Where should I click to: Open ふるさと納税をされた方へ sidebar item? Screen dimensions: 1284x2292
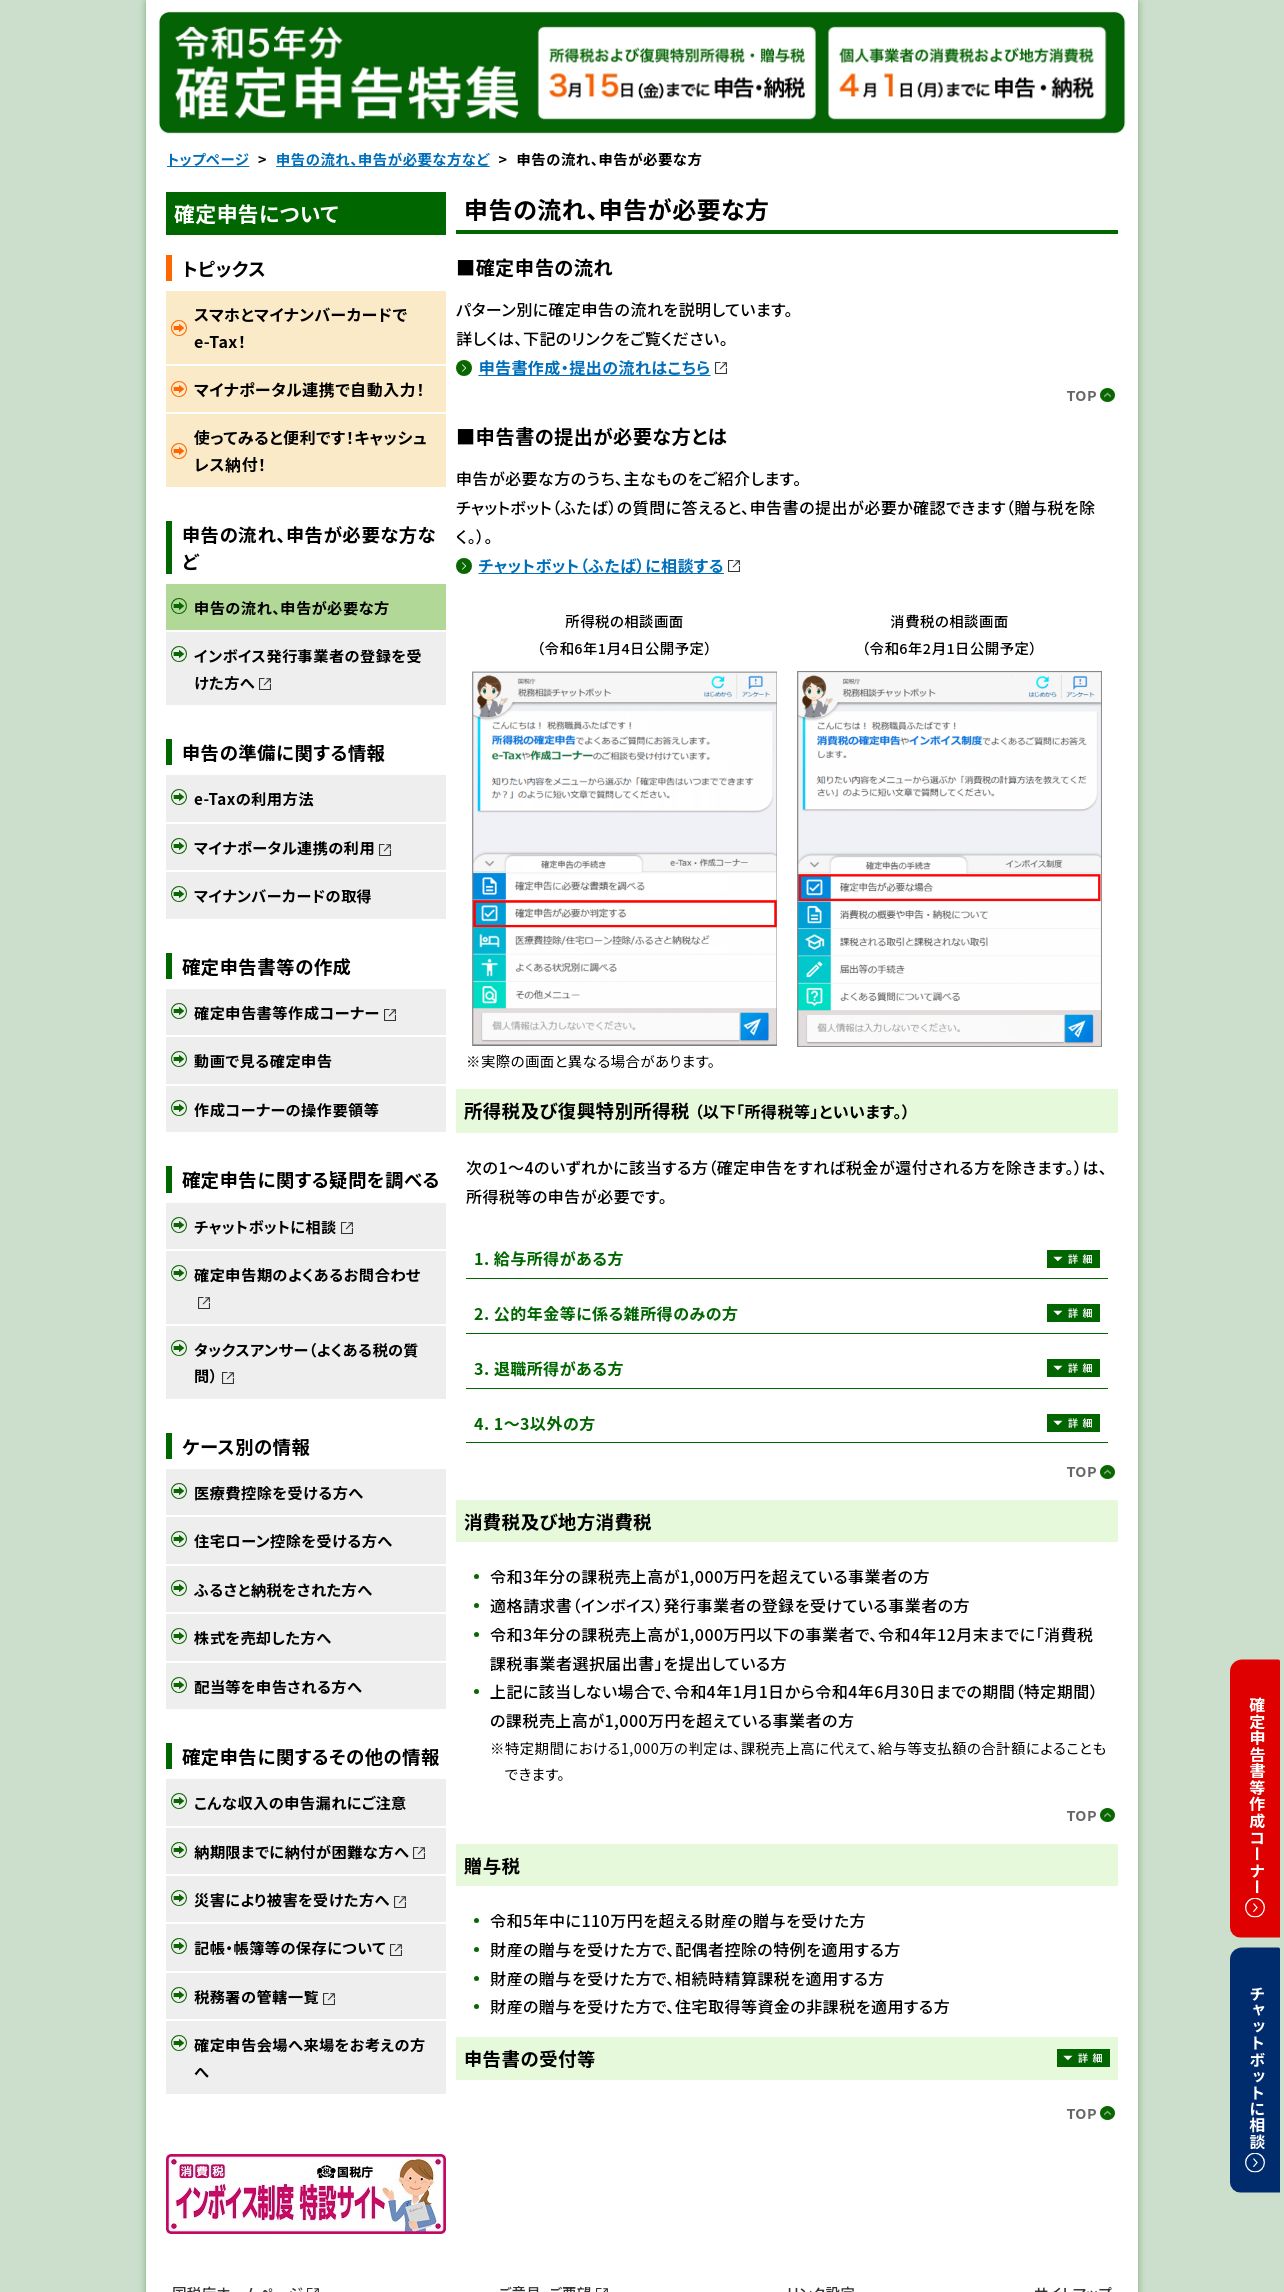pos(306,1590)
